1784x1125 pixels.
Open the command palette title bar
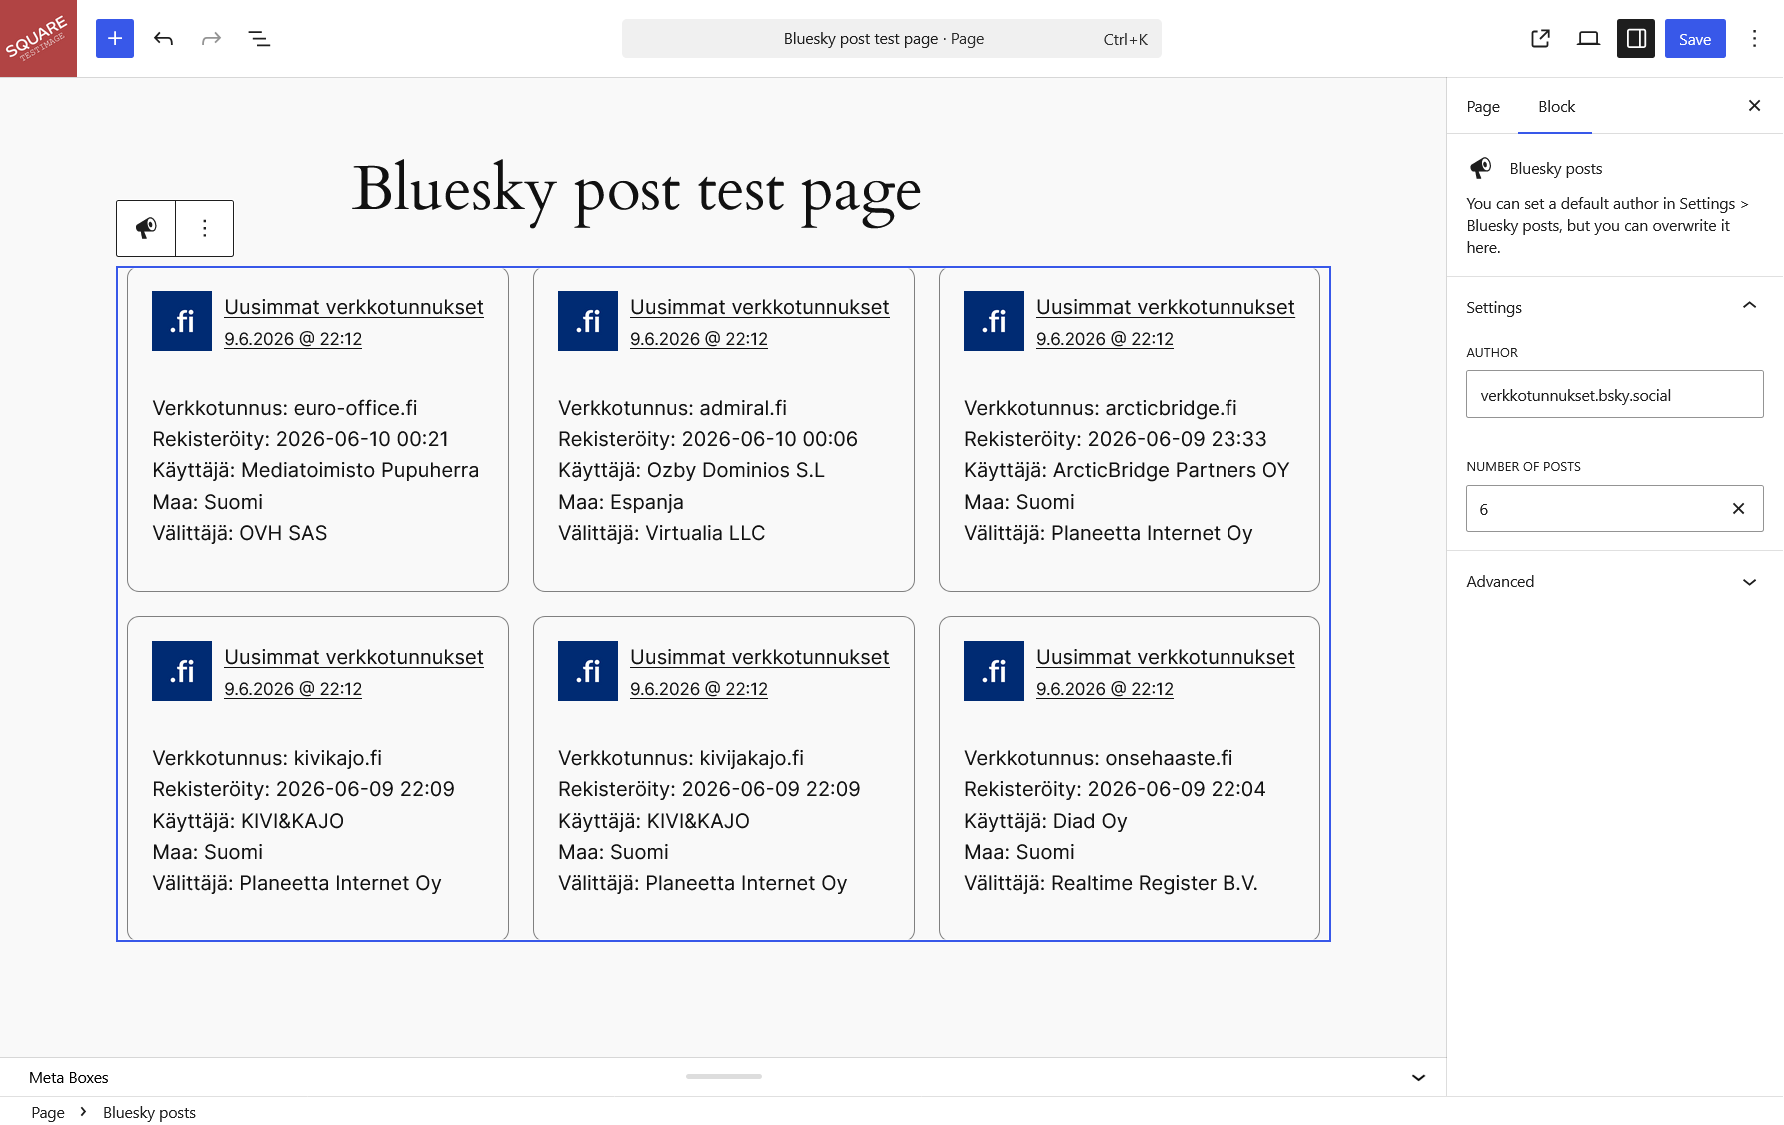click(892, 39)
